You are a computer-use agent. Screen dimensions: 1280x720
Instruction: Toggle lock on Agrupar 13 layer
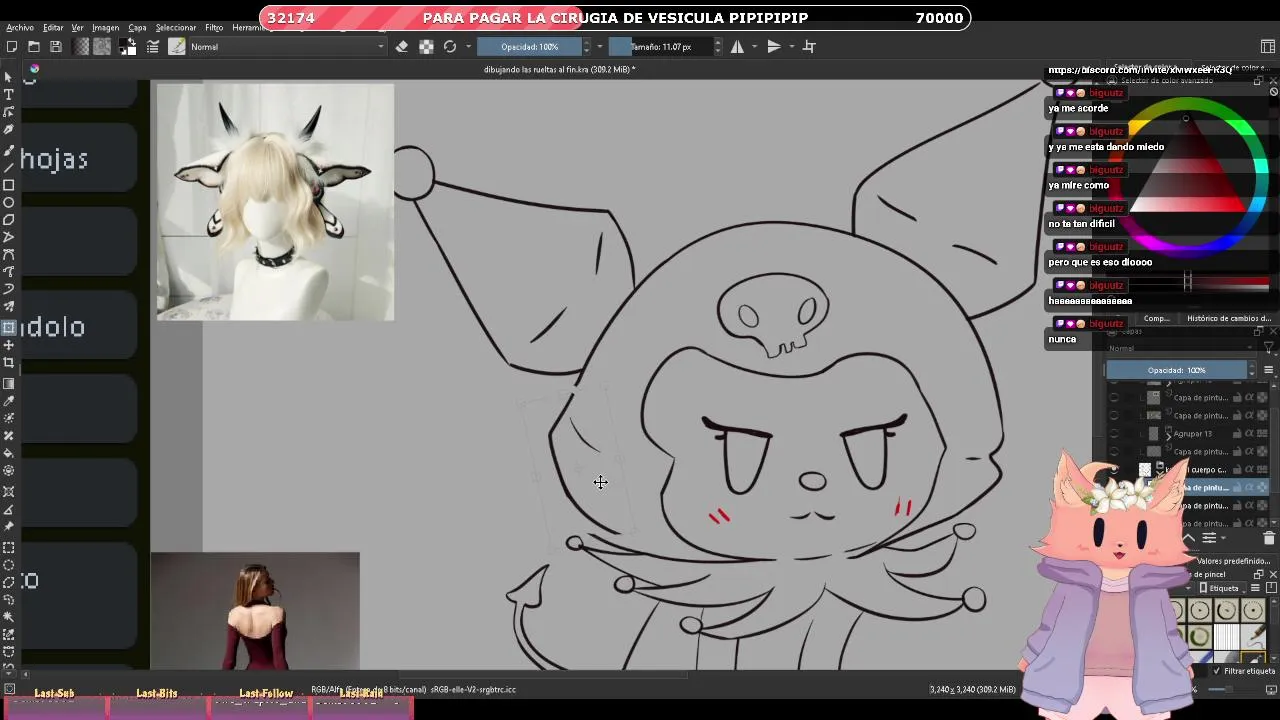[1236, 434]
